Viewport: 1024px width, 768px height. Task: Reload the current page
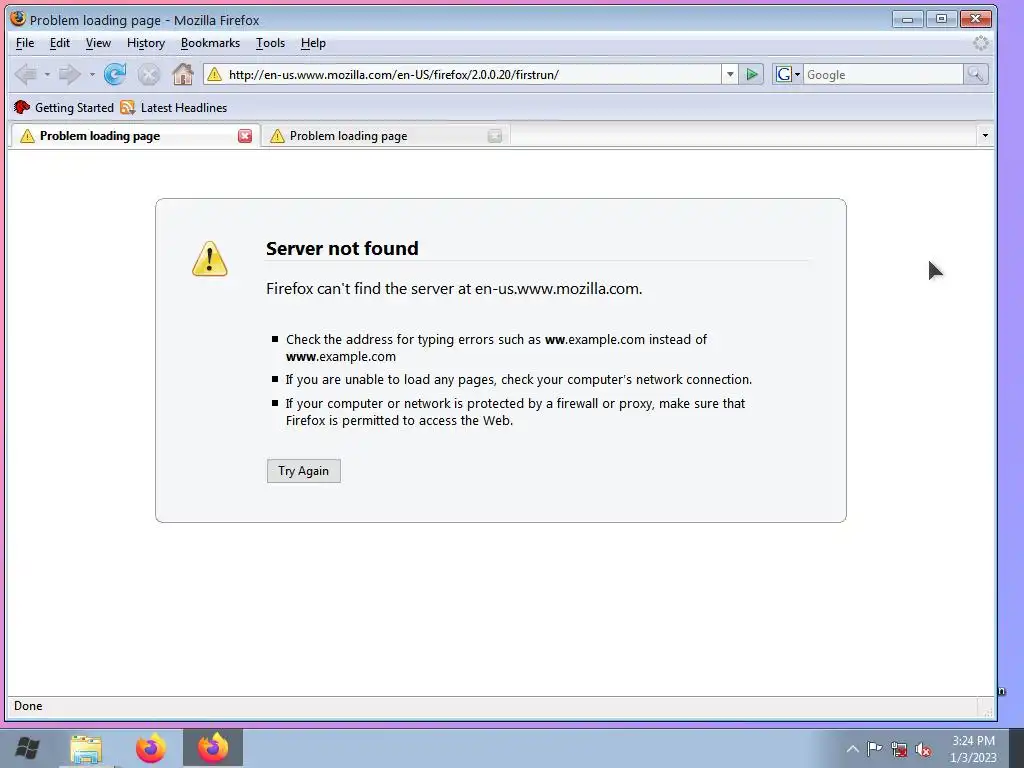click(115, 74)
